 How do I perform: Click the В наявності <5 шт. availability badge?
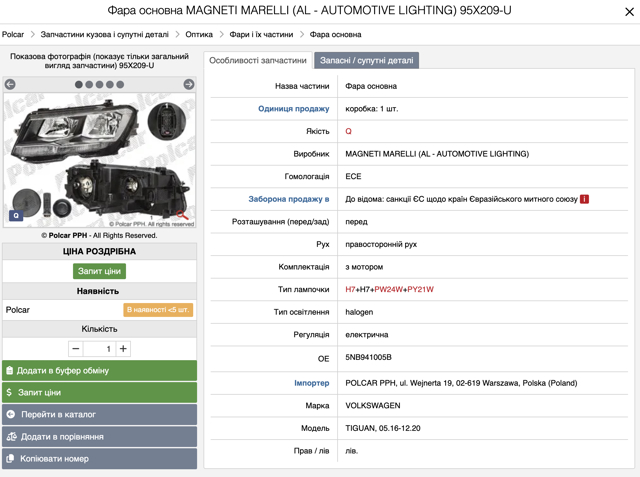pyautogui.click(x=158, y=310)
